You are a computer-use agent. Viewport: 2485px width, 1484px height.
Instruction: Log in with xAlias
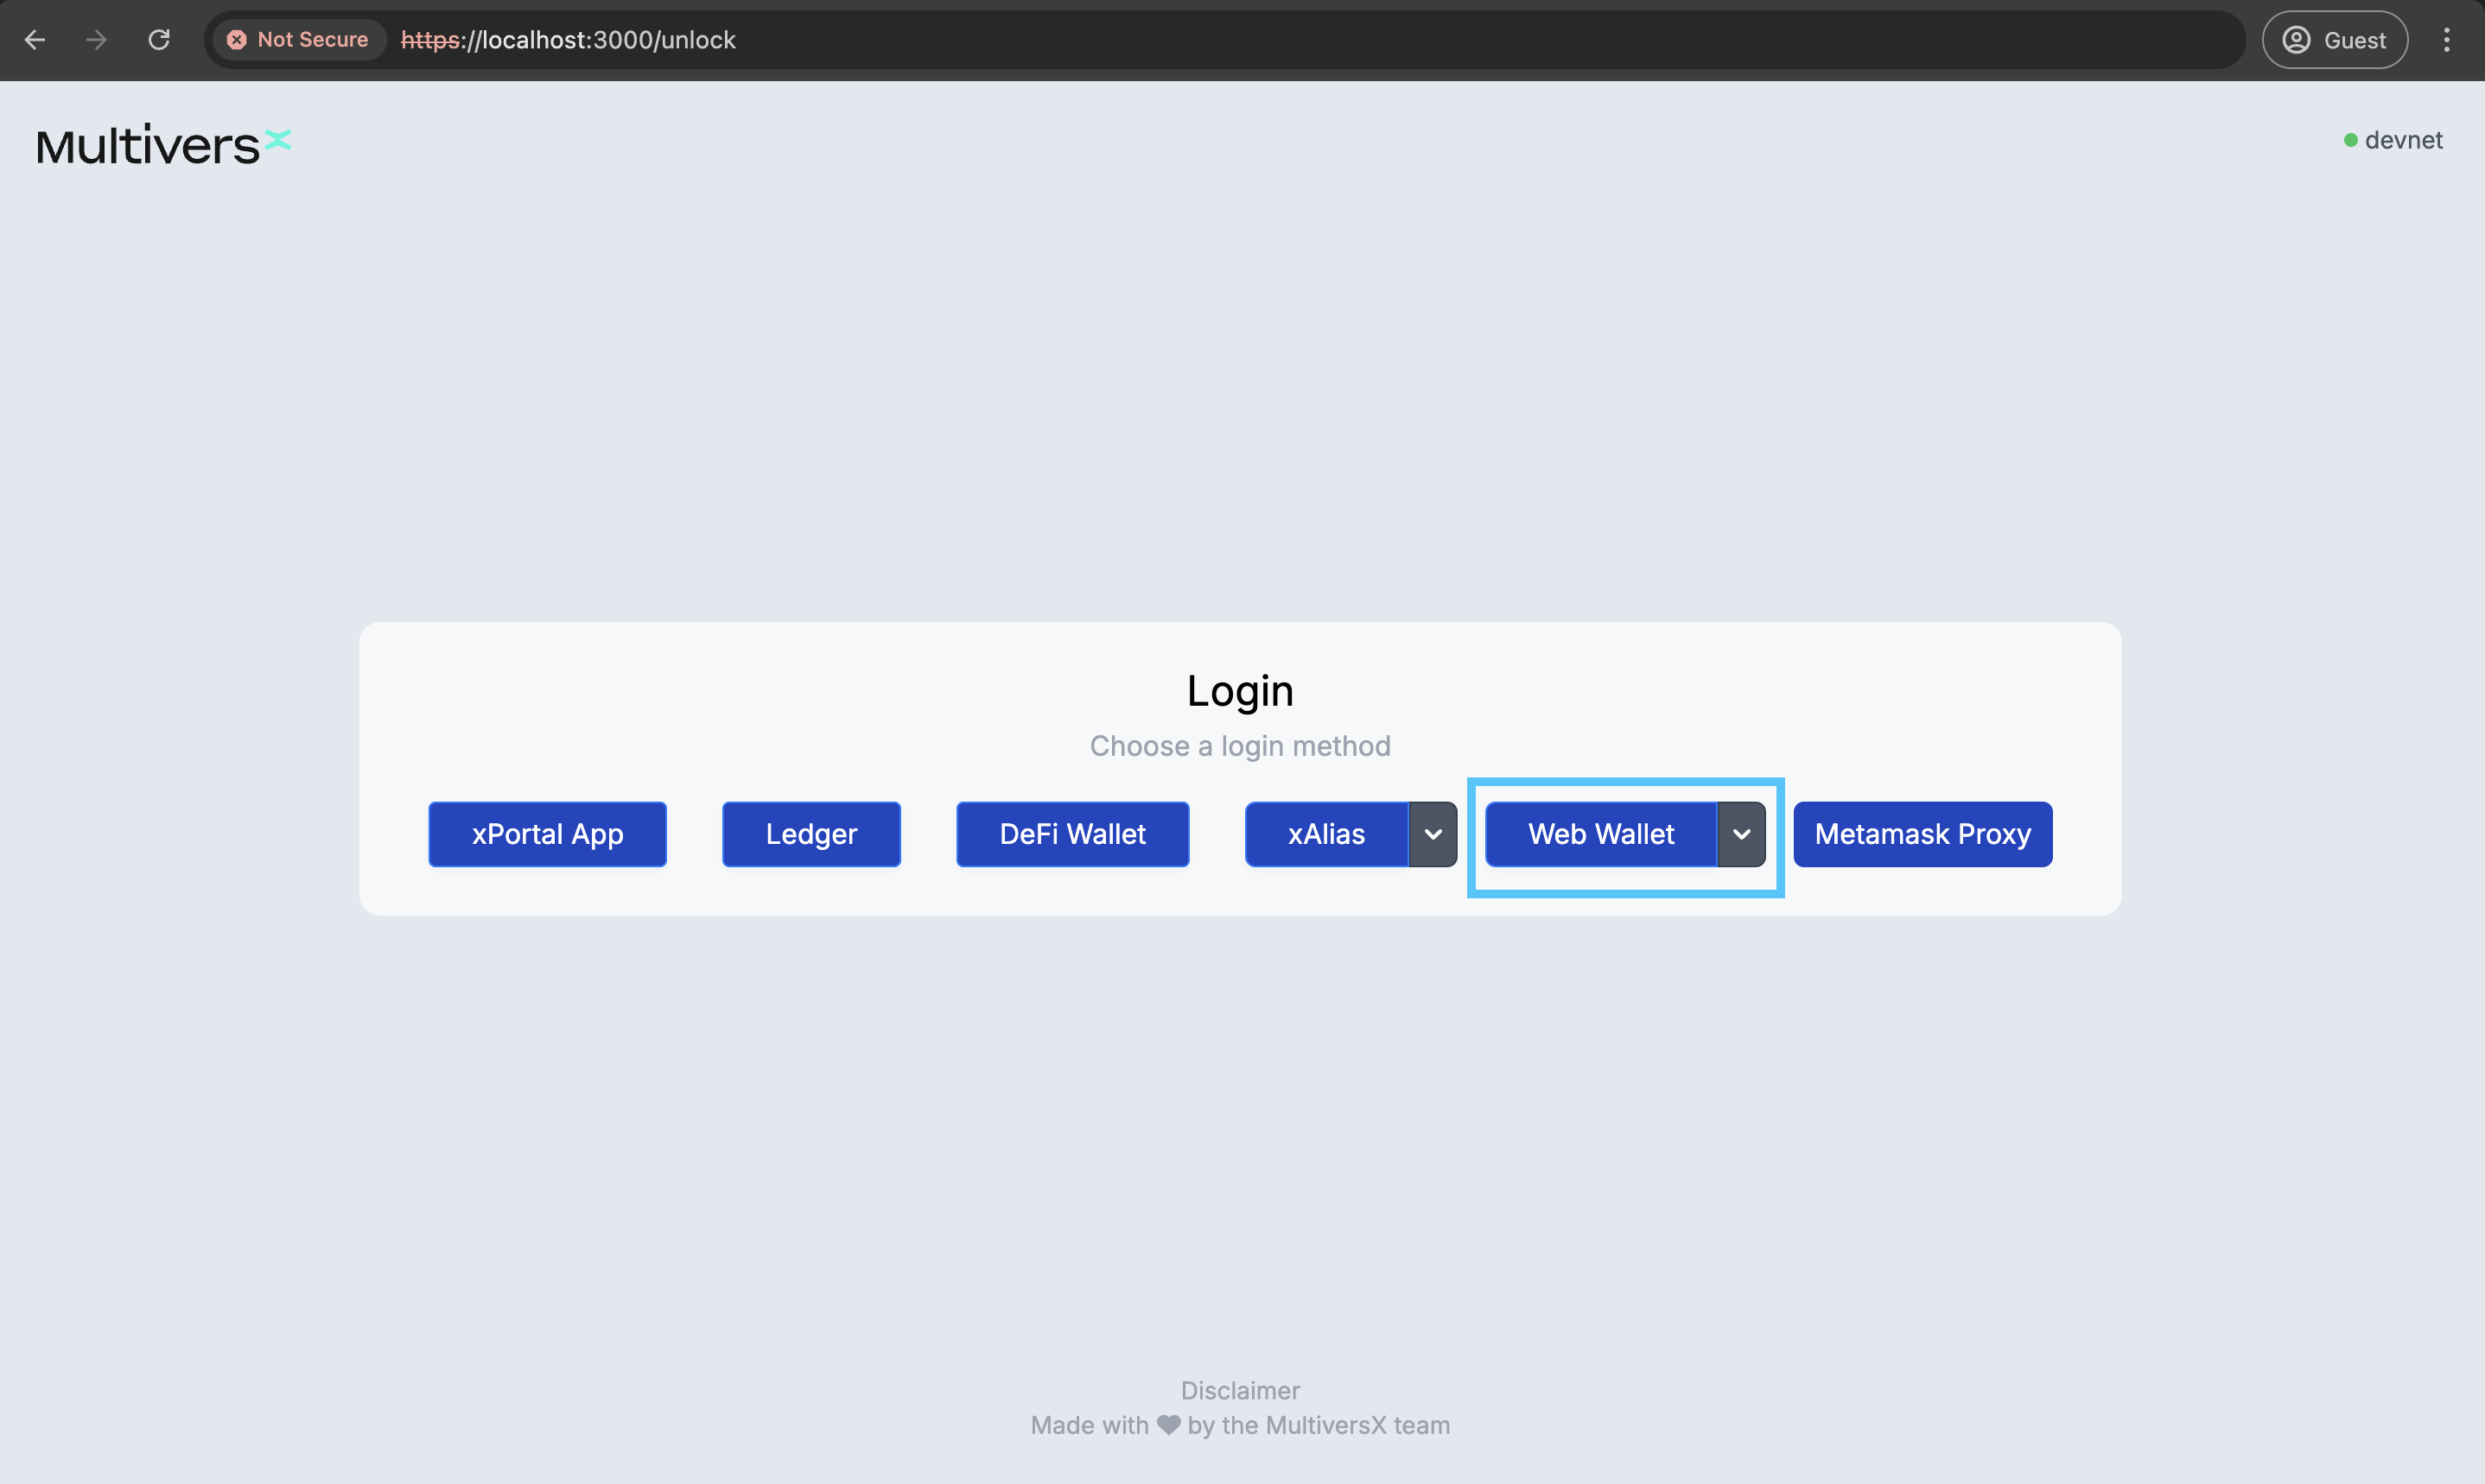click(1326, 834)
